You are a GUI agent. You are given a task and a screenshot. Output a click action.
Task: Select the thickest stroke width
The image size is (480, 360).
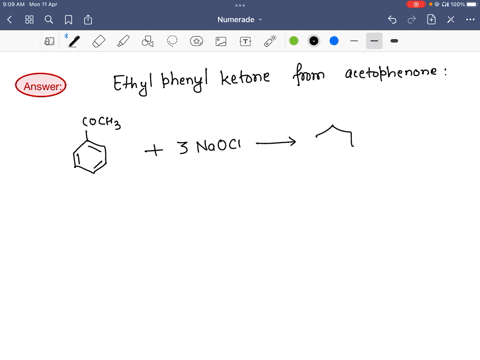click(394, 41)
